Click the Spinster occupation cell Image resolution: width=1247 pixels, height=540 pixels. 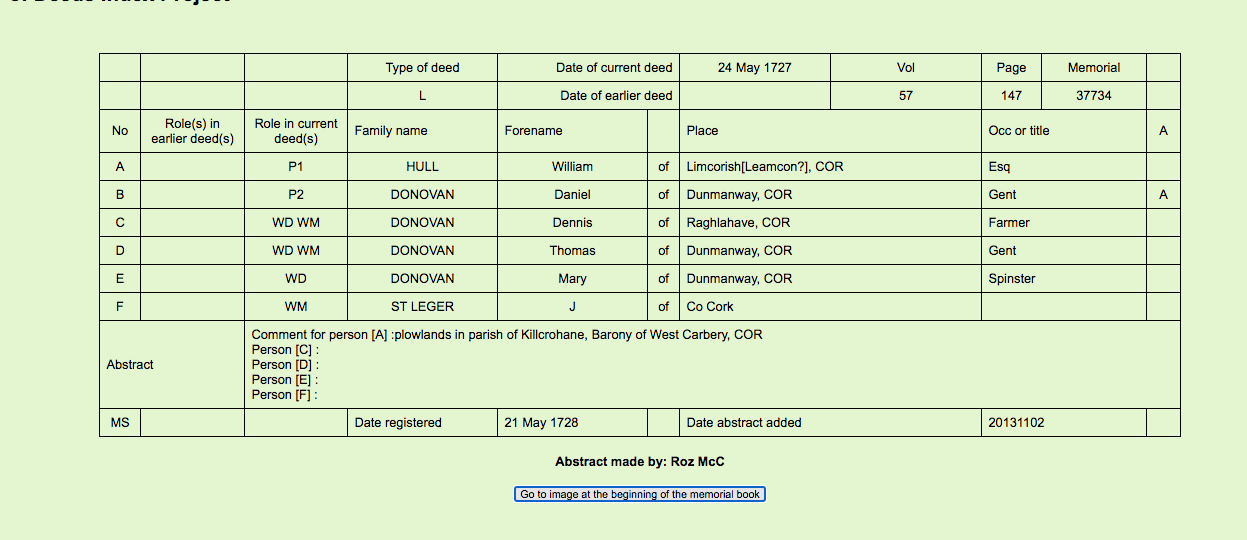tap(1012, 279)
